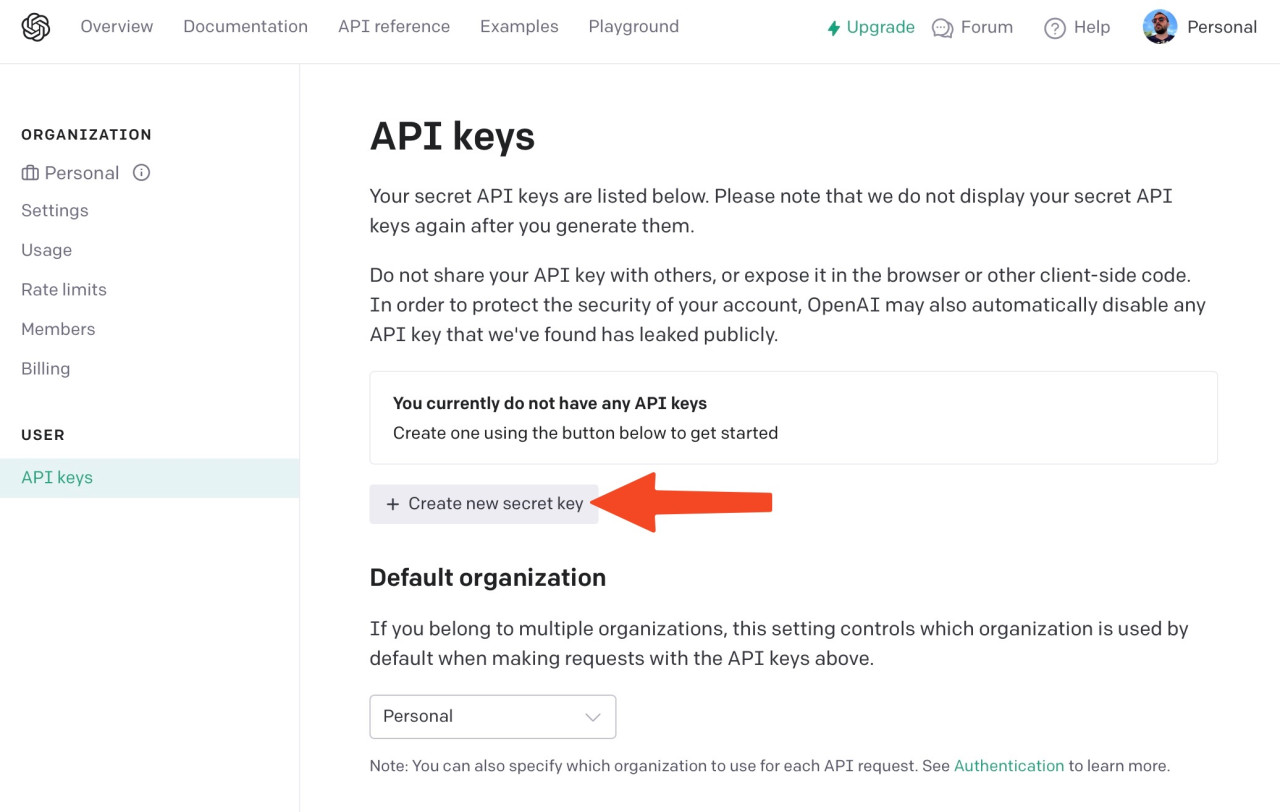Click the chevron arrow in organization selector
This screenshot has height=812, width=1280.
pos(592,717)
